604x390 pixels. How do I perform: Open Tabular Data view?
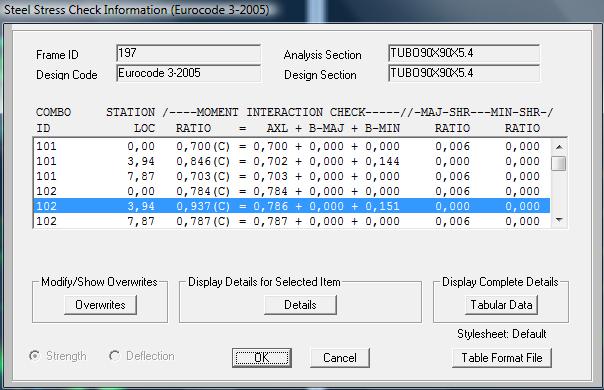501,305
